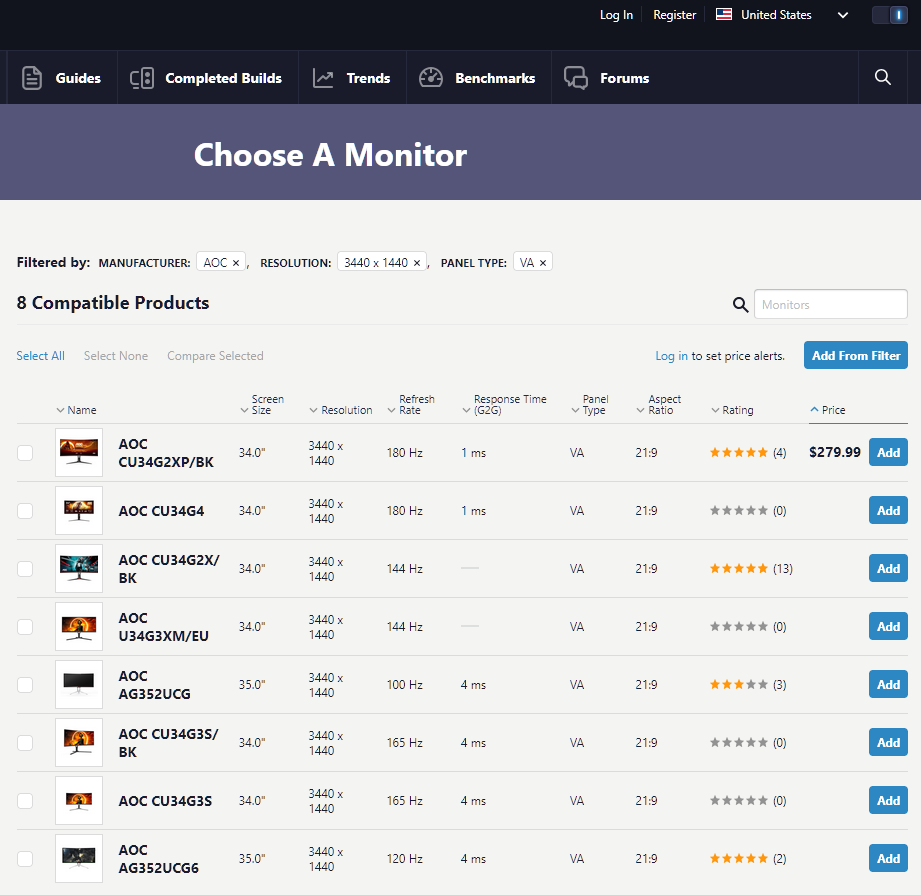This screenshot has width=921, height=895.
Task: Toggle dark mode switch
Action: click(889, 15)
